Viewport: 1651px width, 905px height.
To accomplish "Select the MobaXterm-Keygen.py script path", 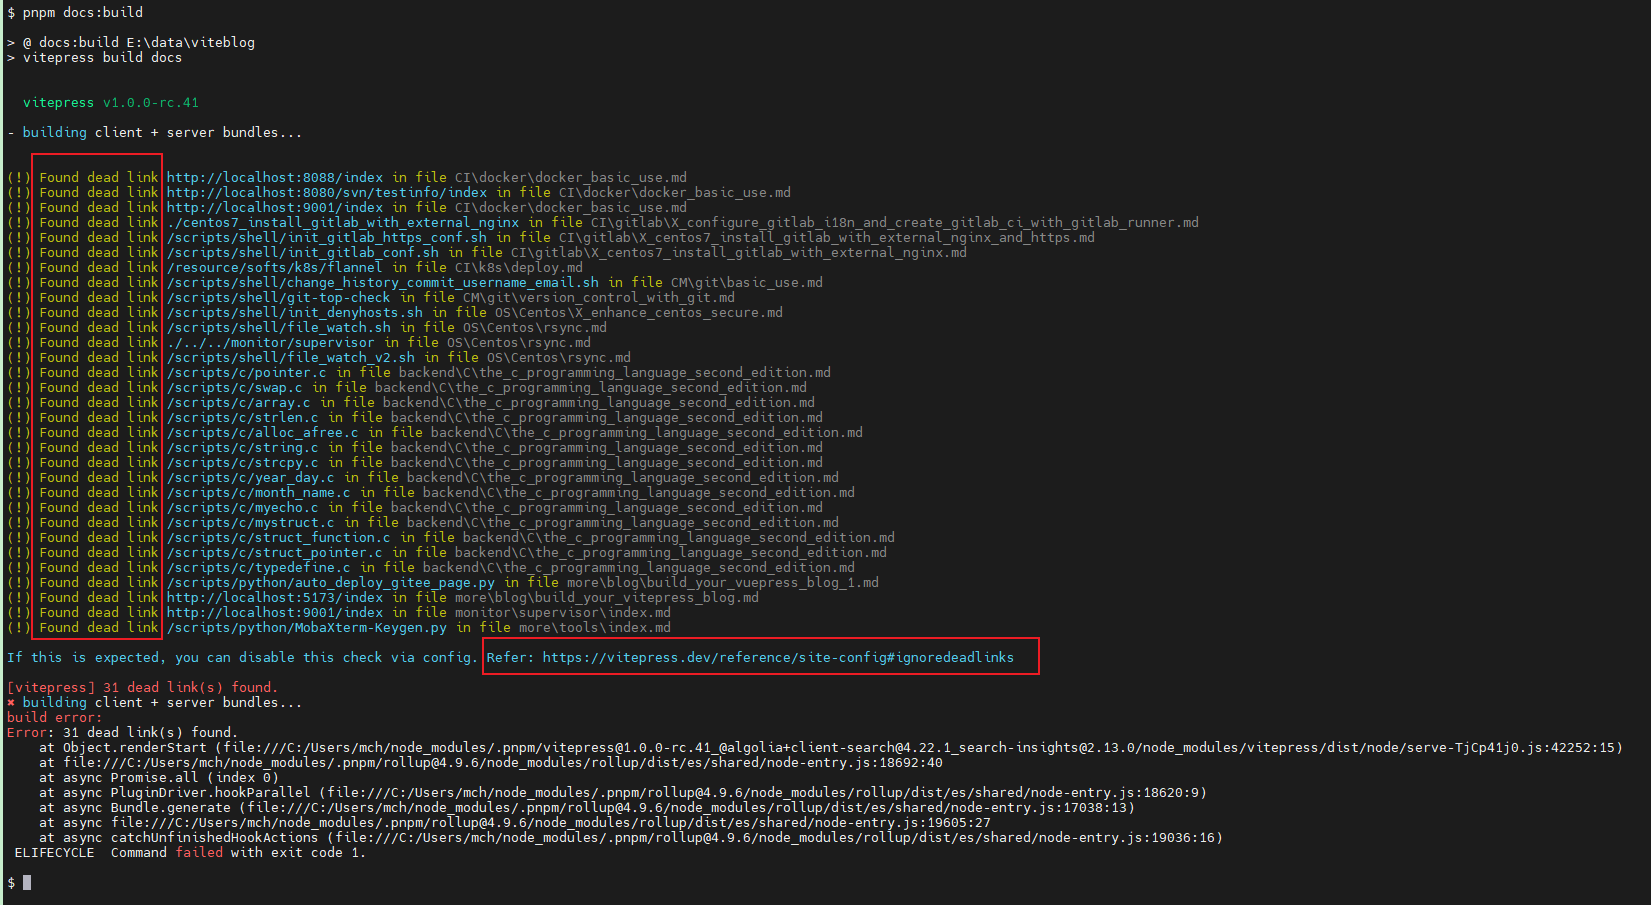I will (306, 627).
